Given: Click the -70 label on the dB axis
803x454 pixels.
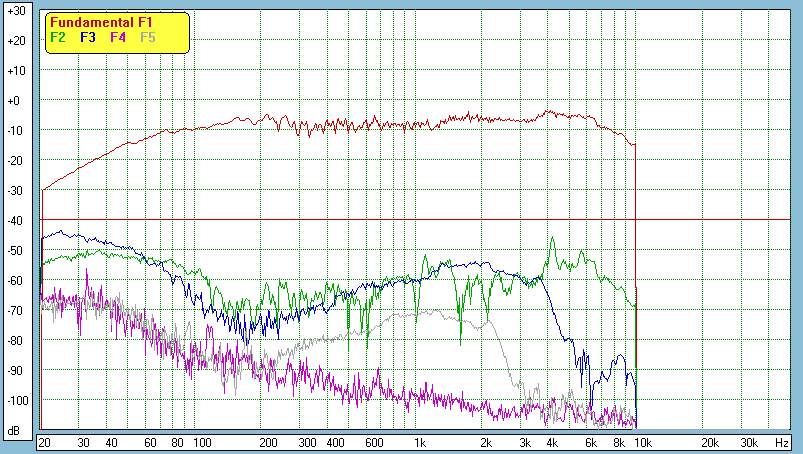Looking at the screenshot, I should point(15,310).
